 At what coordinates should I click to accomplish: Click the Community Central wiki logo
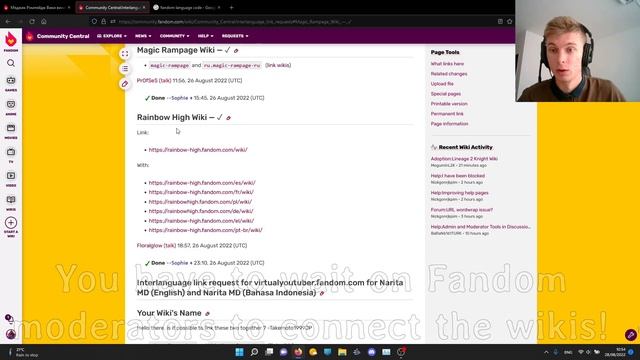click(x=29, y=36)
